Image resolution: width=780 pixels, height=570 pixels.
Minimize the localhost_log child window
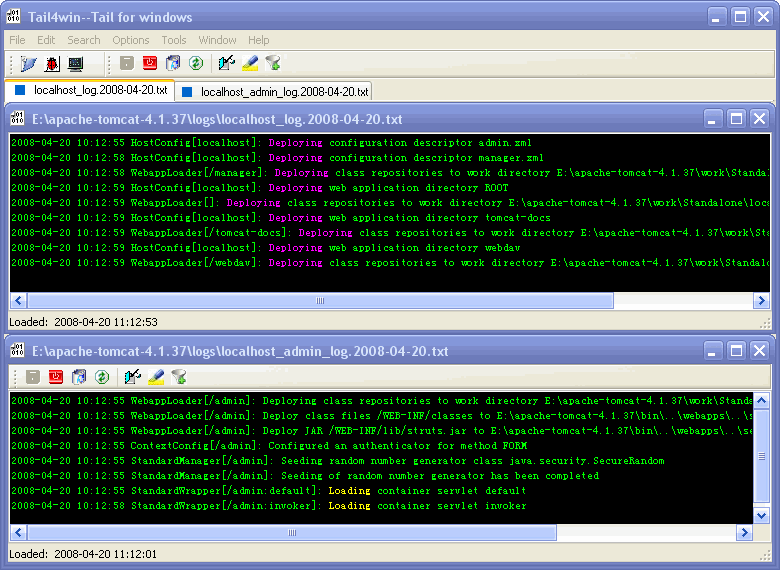[712, 118]
